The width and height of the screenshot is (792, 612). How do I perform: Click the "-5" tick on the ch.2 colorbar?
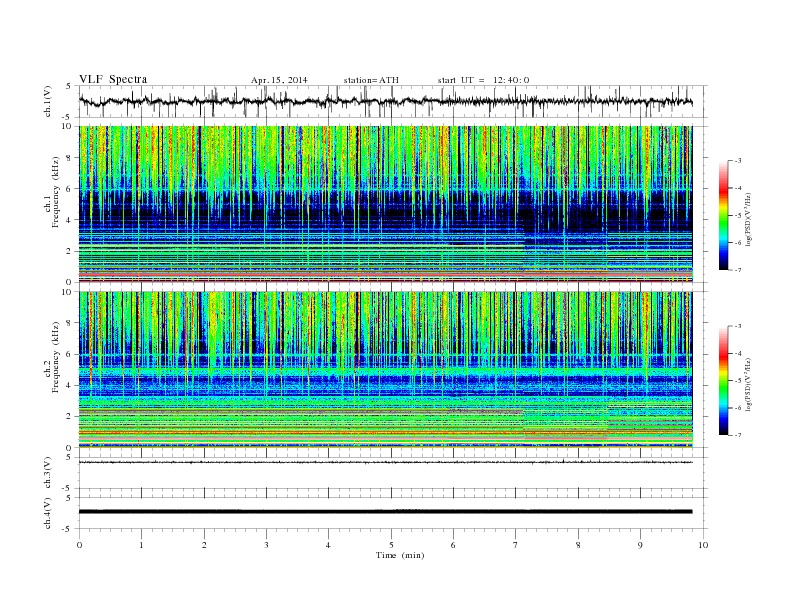point(738,380)
